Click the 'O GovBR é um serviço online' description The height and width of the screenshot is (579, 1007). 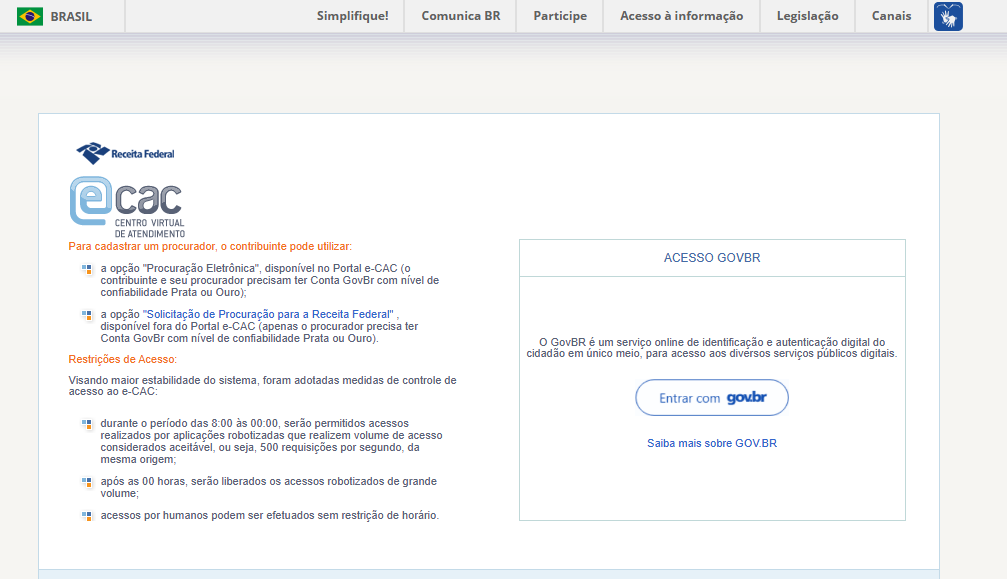tap(712, 348)
